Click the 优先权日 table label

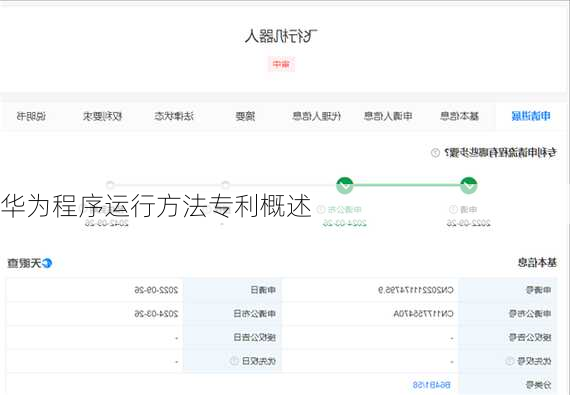[x=259, y=361]
